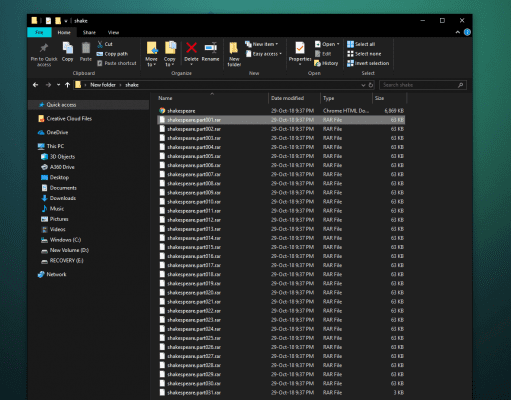
Task: Click New folder in address breadcrumb
Action: 103,85
